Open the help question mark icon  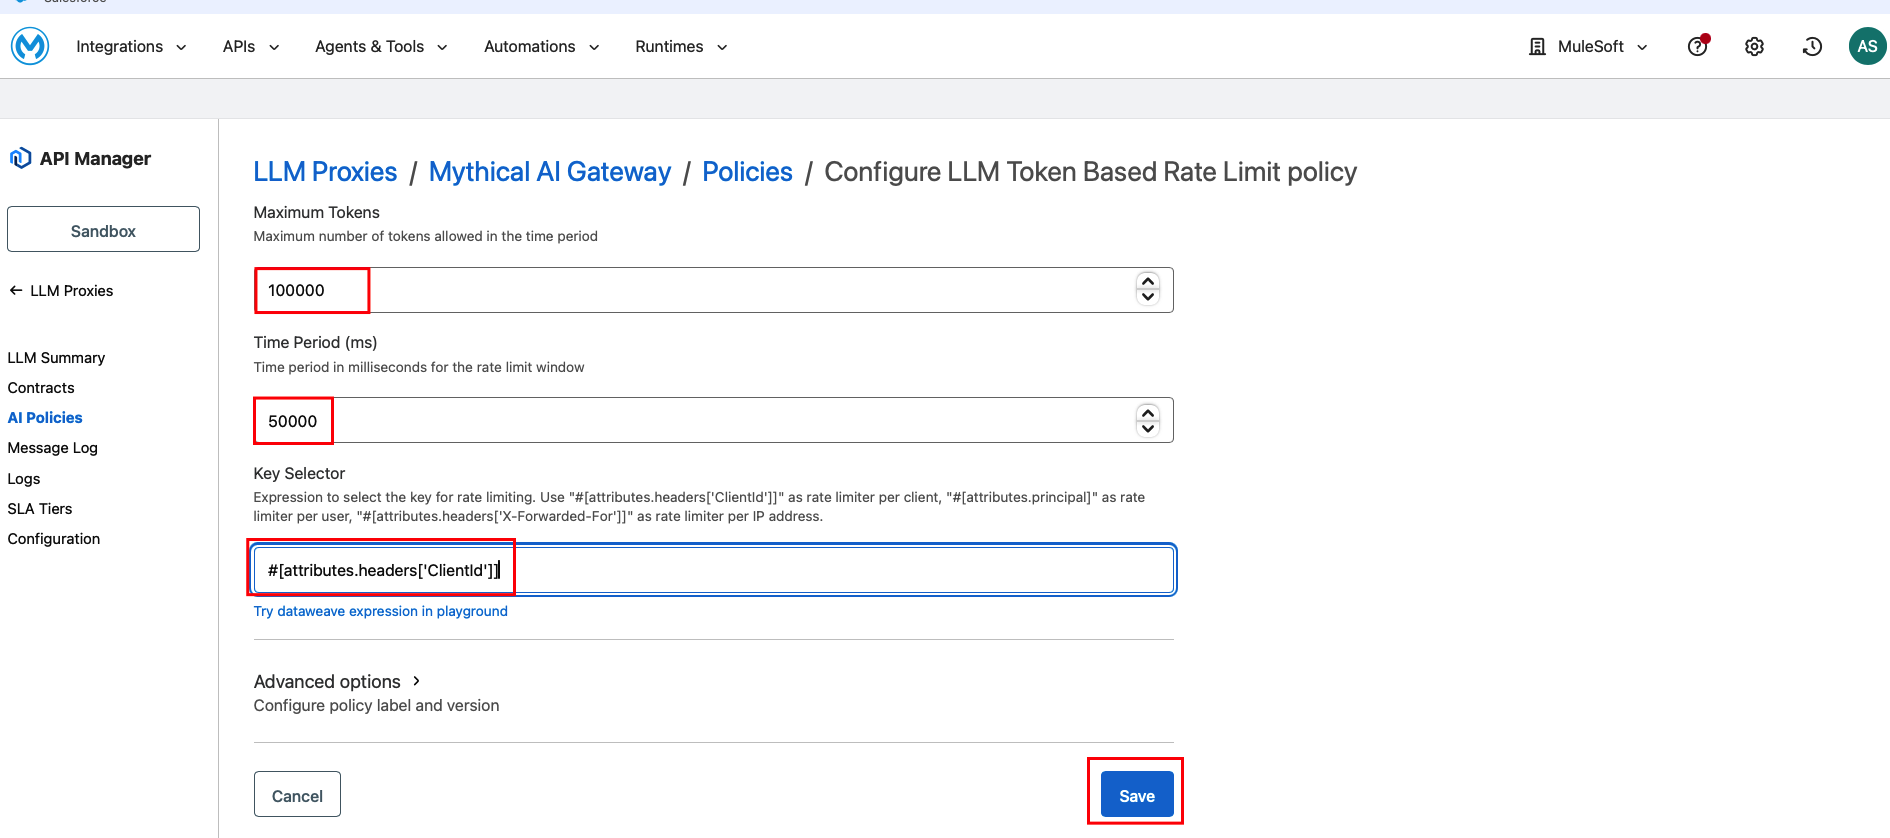(1697, 46)
